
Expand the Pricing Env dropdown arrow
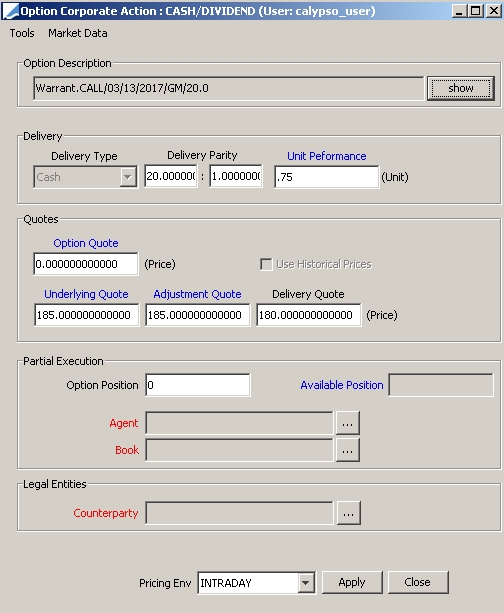306,583
